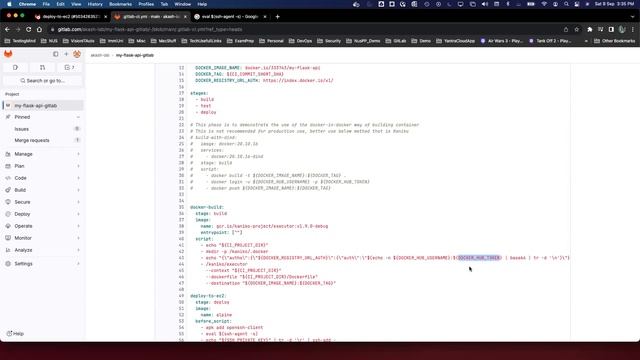
Task: Open the Help link at sidebar bottom
Action: click(16, 333)
